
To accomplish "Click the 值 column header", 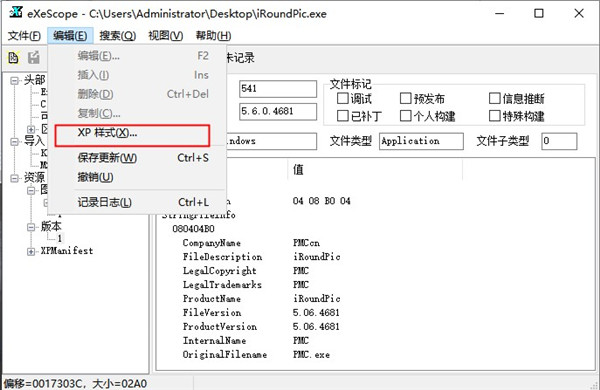I will [298, 170].
